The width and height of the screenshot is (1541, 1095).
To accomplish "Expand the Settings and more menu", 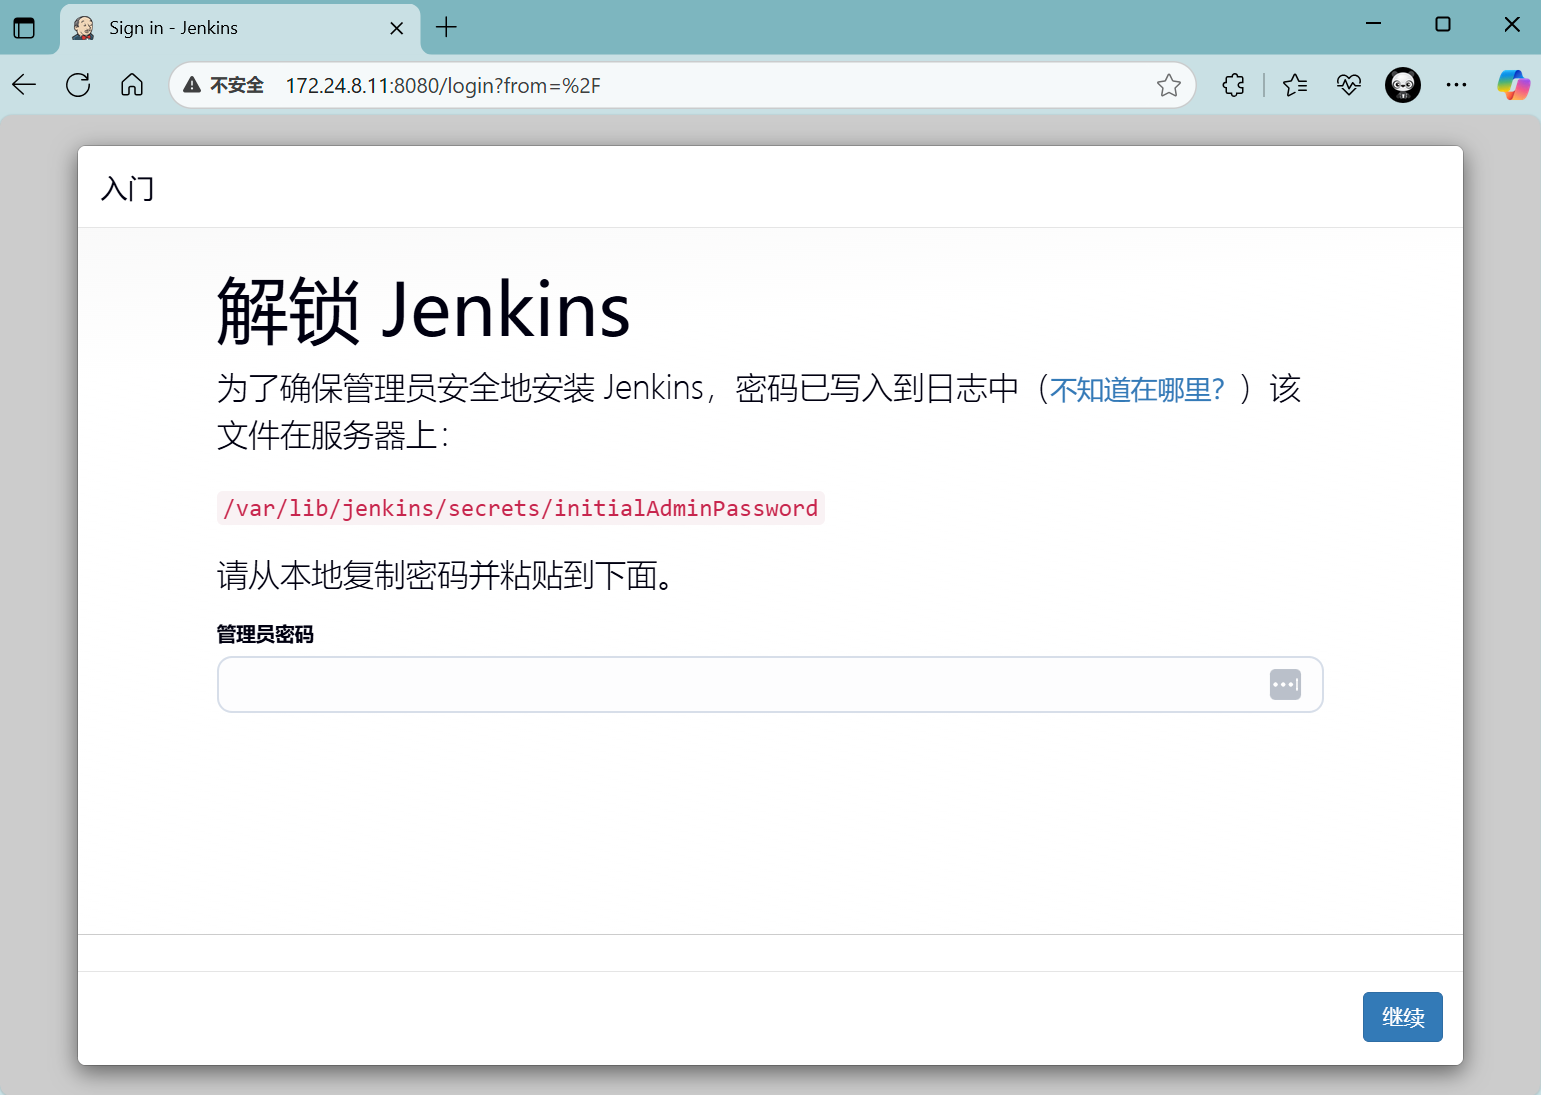I will coord(1456,86).
